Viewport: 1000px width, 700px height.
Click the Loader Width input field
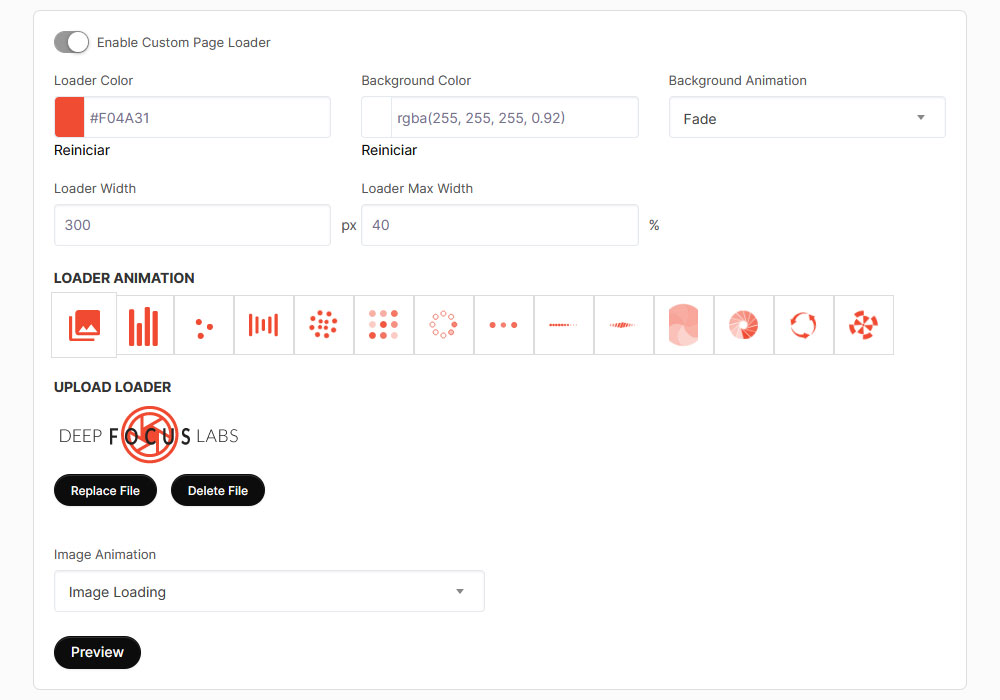click(x=193, y=225)
